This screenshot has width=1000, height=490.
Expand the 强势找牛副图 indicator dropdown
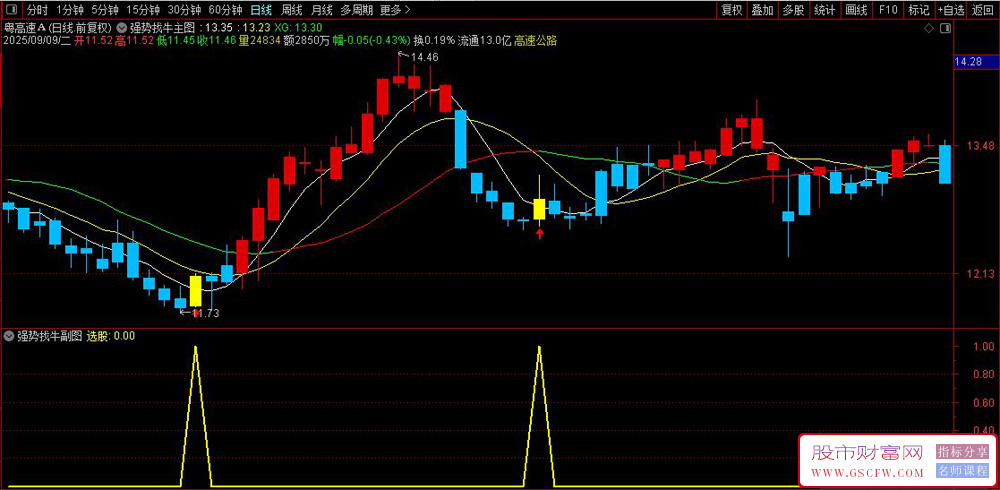click(x=10, y=336)
